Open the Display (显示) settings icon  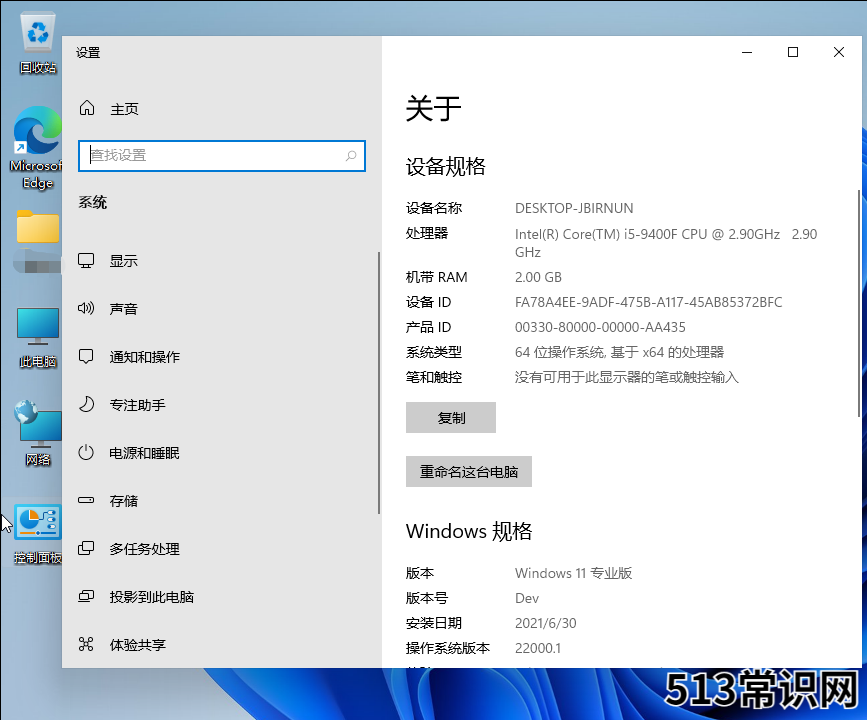[x=87, y=261]
